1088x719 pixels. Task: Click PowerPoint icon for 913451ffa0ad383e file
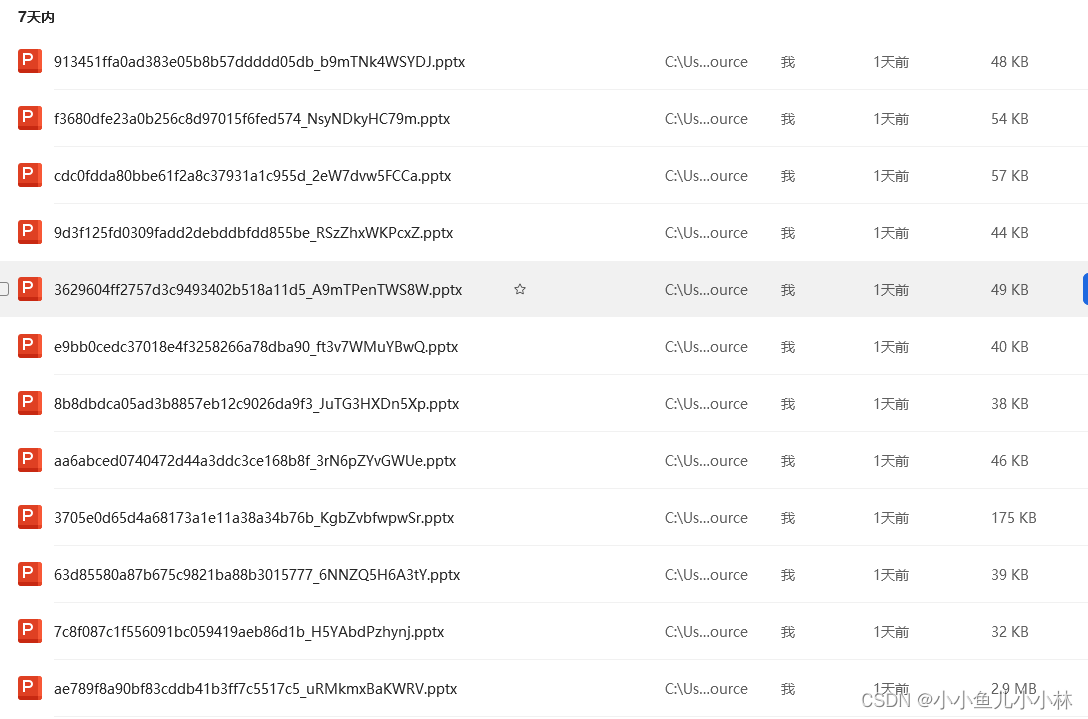point(30,61)
